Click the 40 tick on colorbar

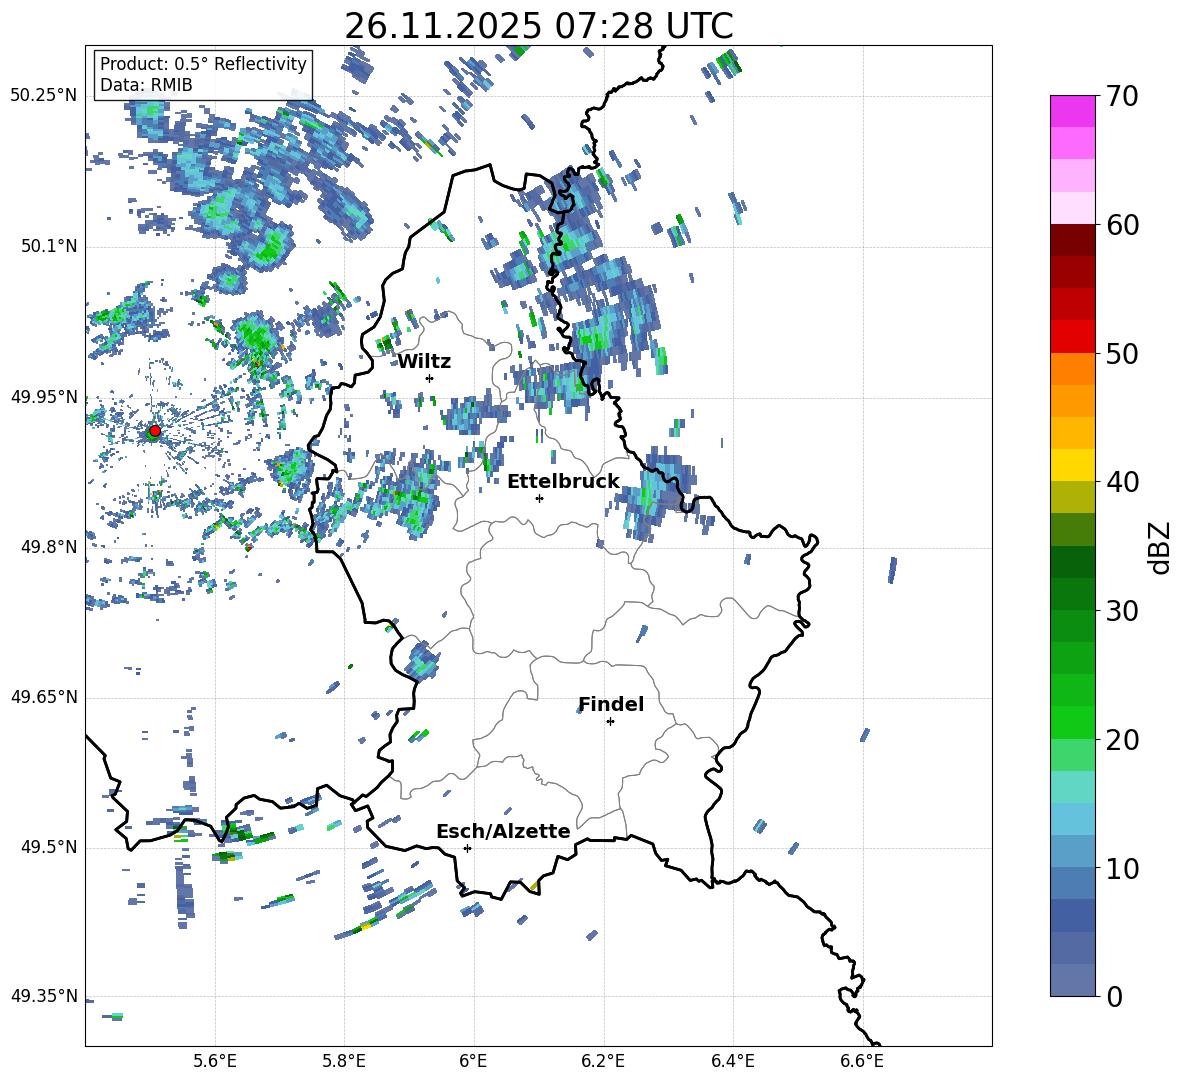1121,482
